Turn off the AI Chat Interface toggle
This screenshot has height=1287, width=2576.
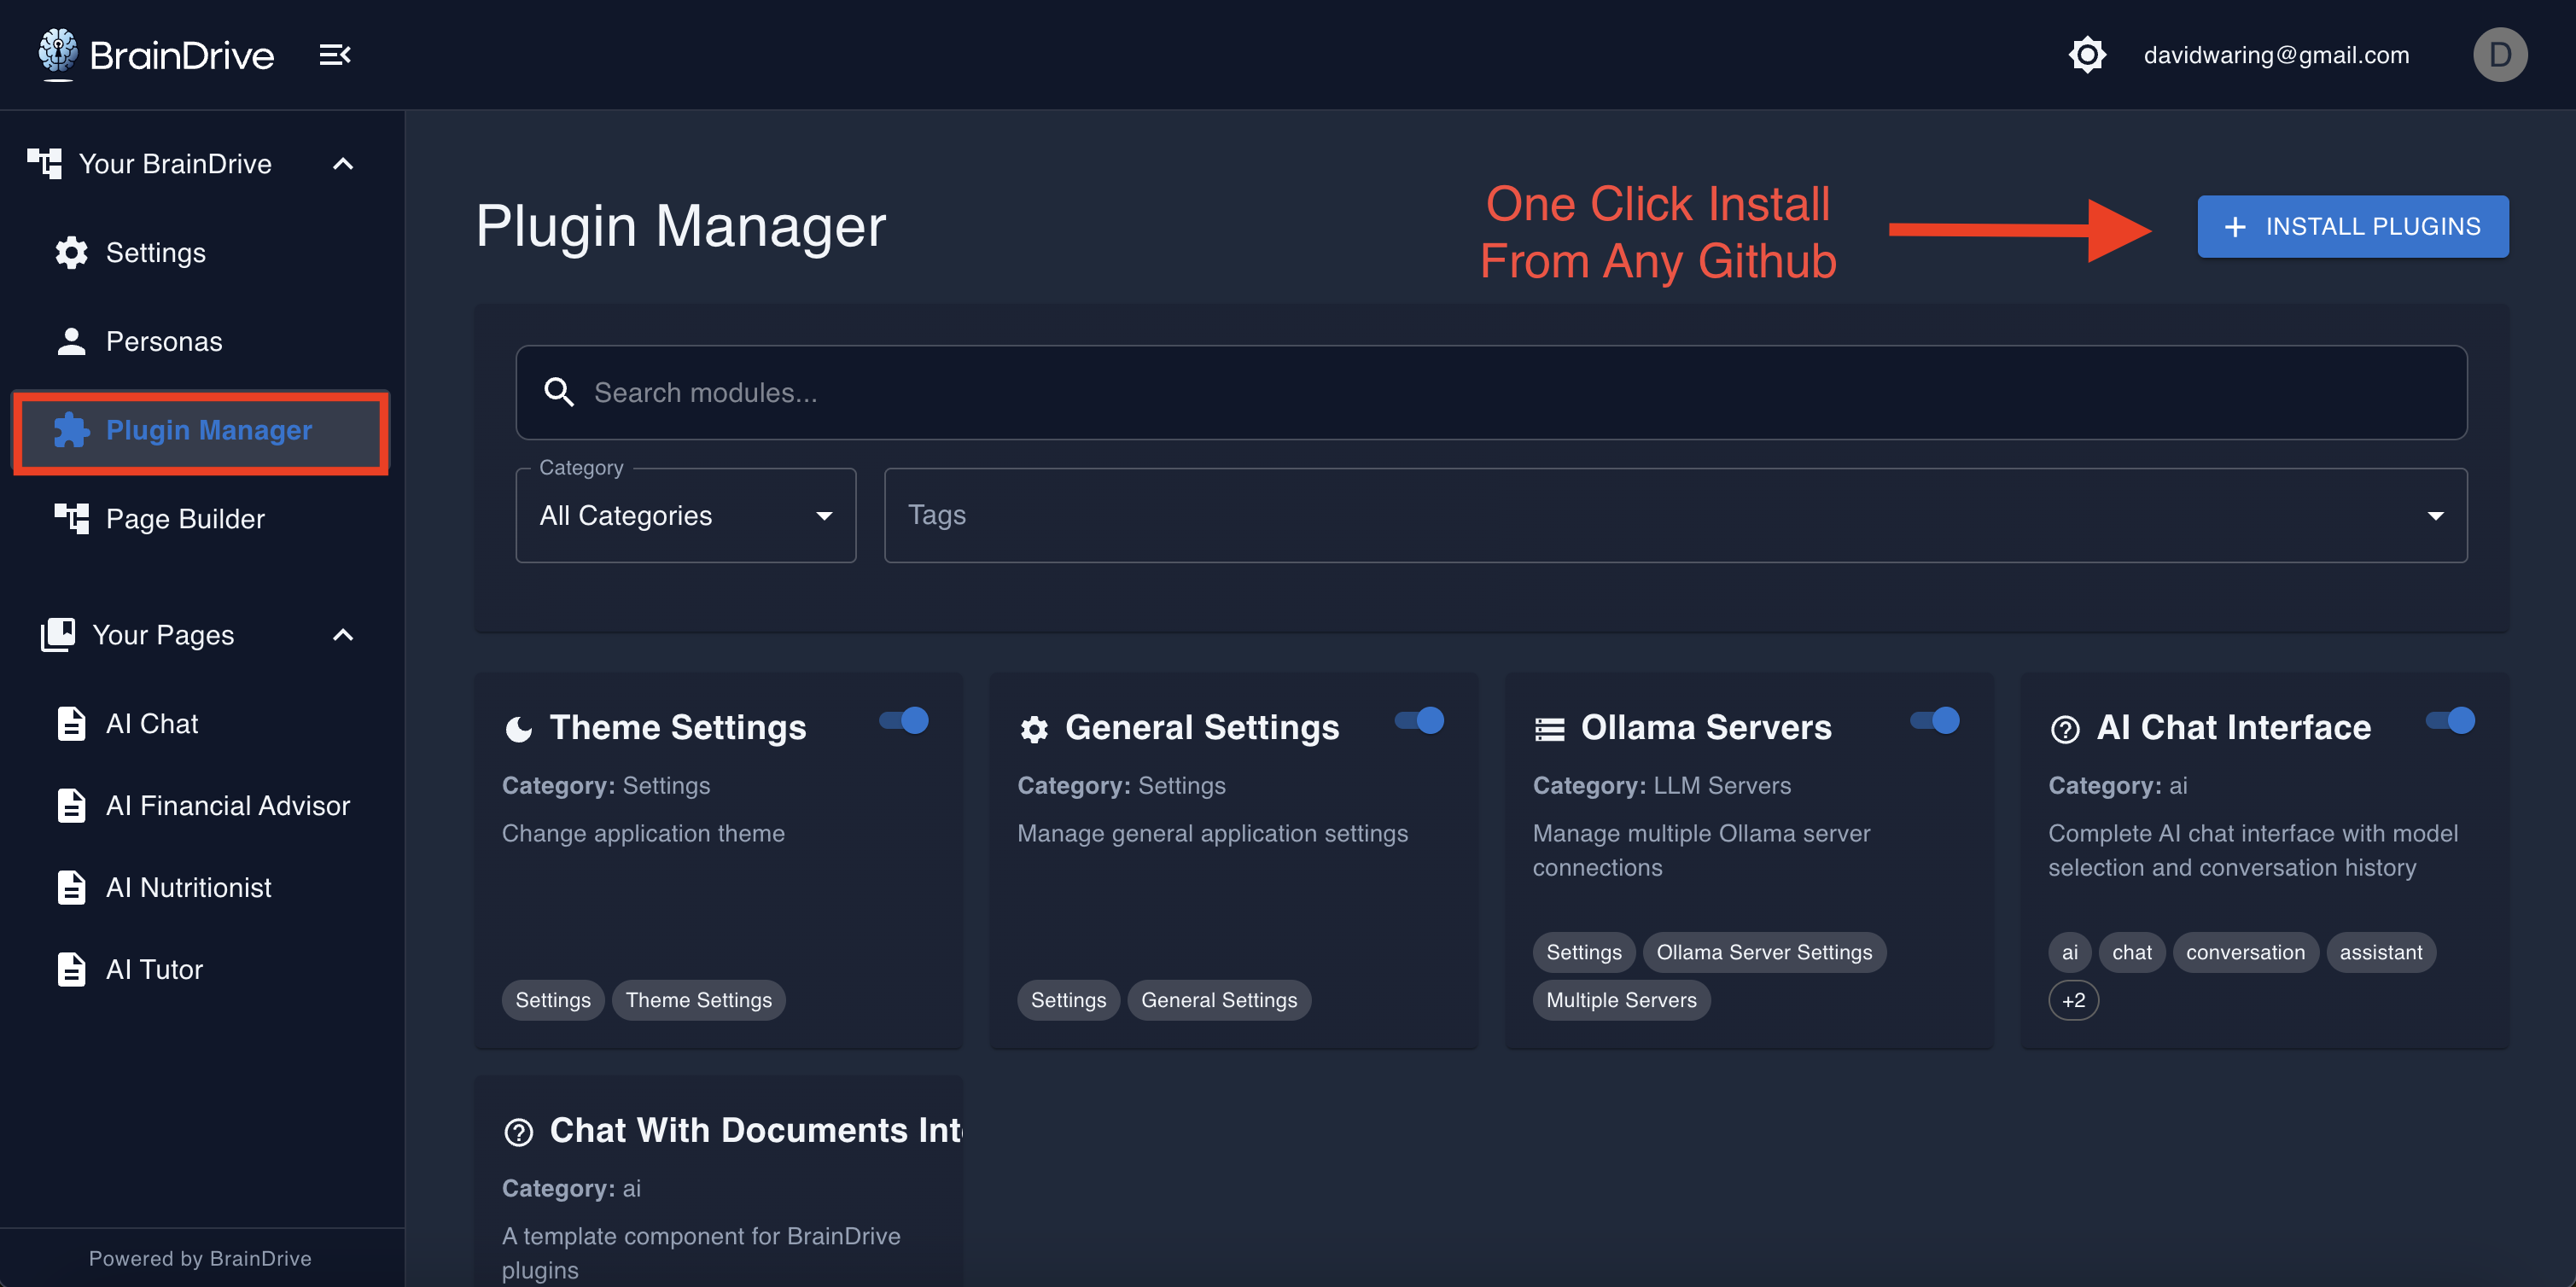[2451, 720]
